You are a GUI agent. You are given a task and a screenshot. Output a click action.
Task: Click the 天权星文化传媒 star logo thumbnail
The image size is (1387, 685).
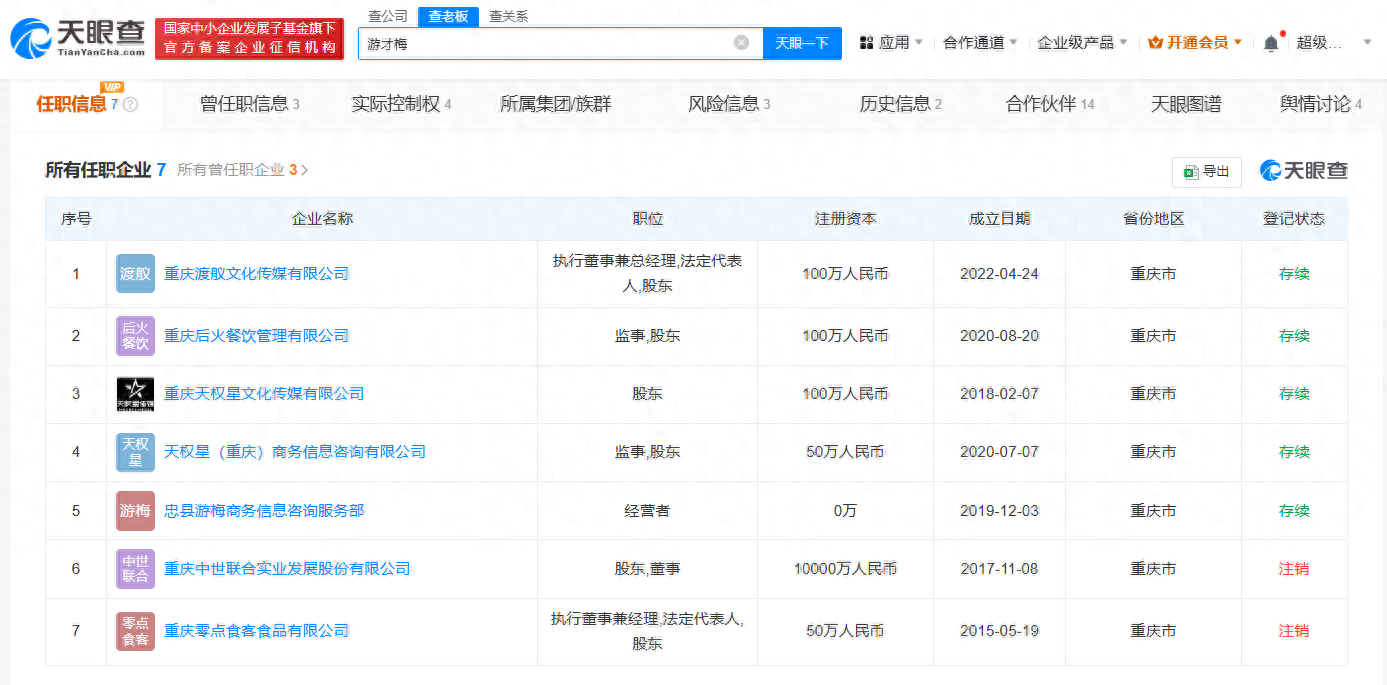click(x=135, y=394)
